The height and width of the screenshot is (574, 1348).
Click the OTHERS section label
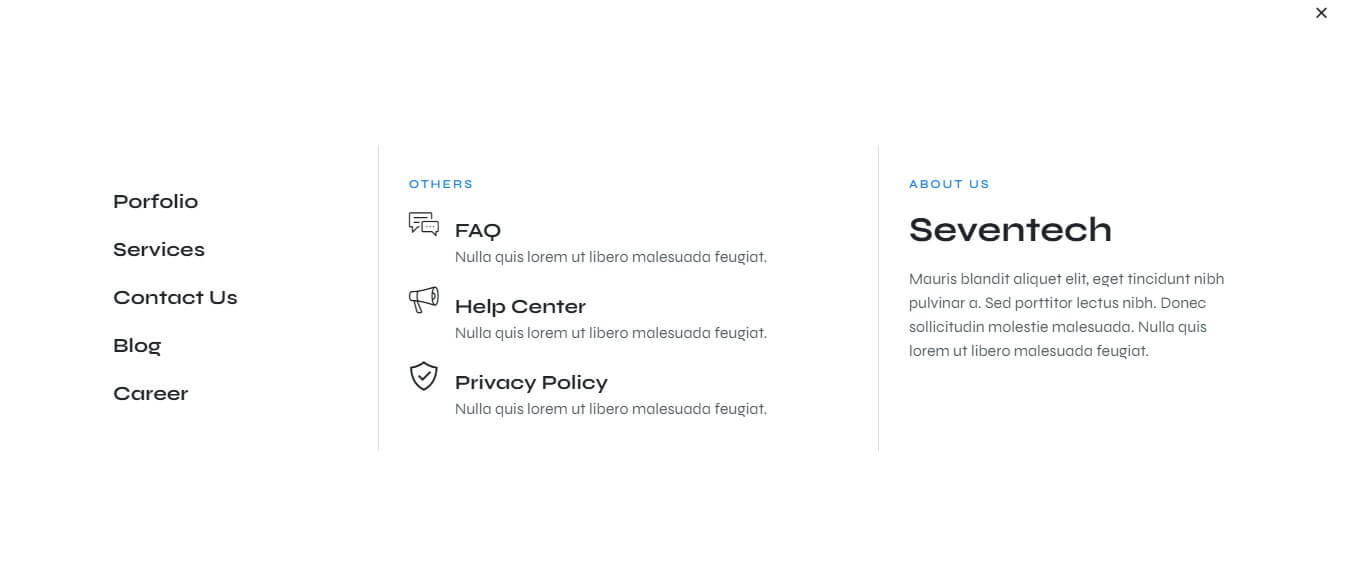[440, 184]
